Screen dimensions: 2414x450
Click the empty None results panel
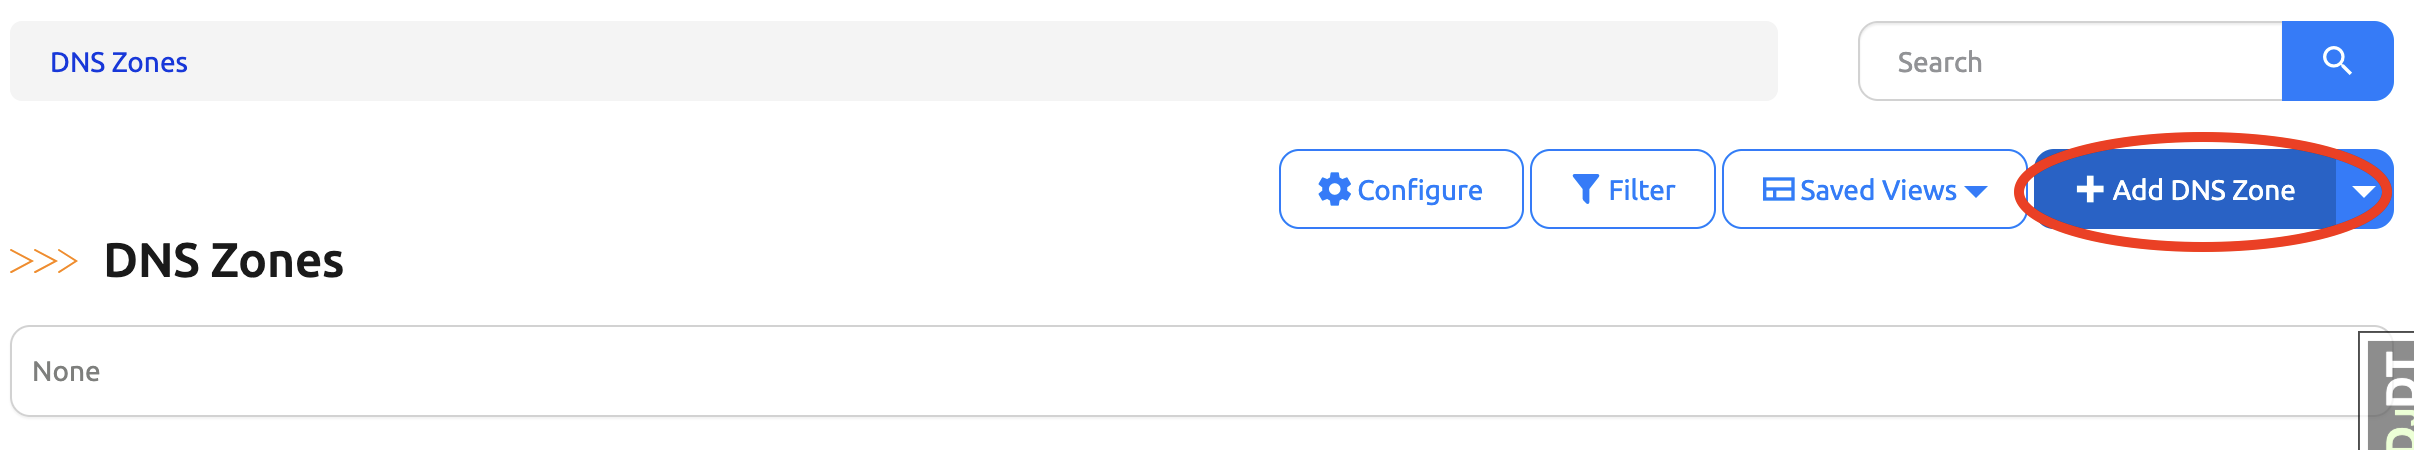coord(1200,371)
